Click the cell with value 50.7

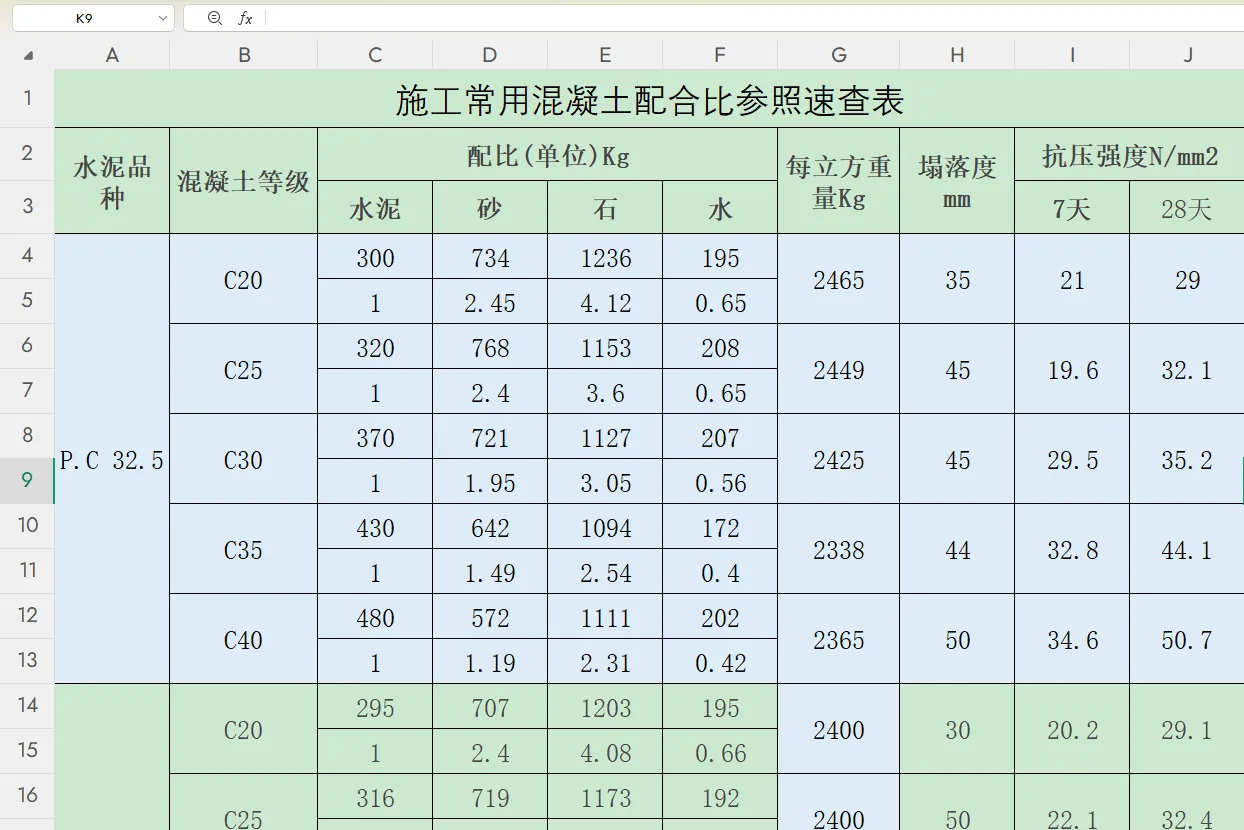coord(1186,638)
